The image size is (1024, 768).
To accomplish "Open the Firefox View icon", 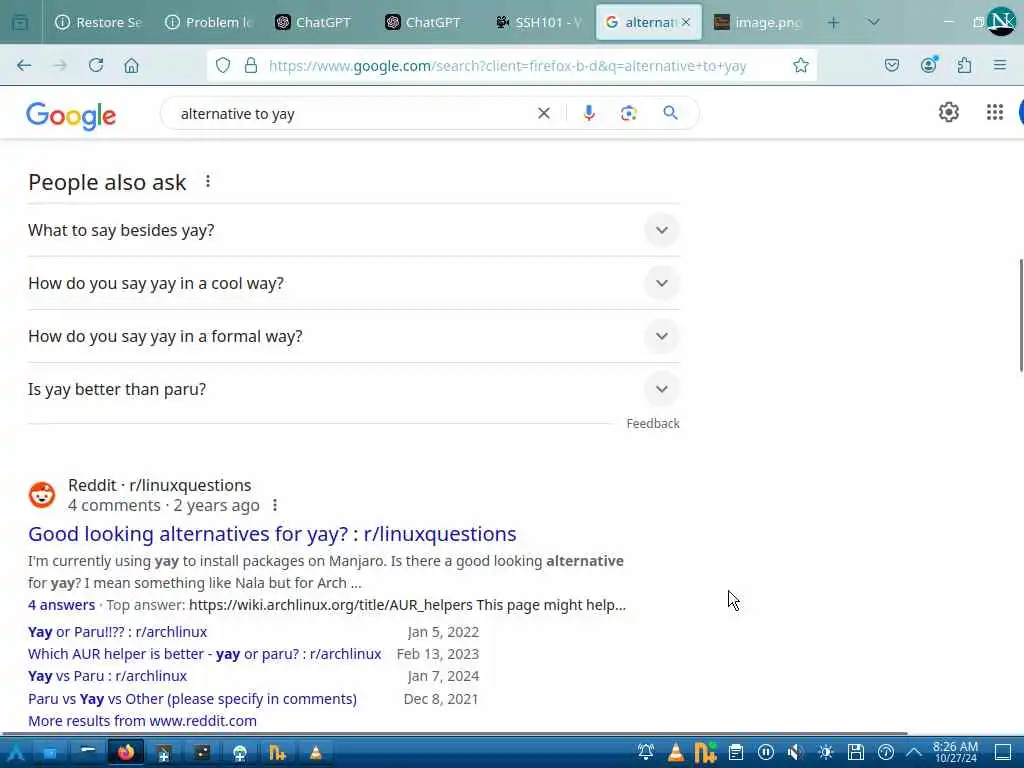I will pos(20,23).
